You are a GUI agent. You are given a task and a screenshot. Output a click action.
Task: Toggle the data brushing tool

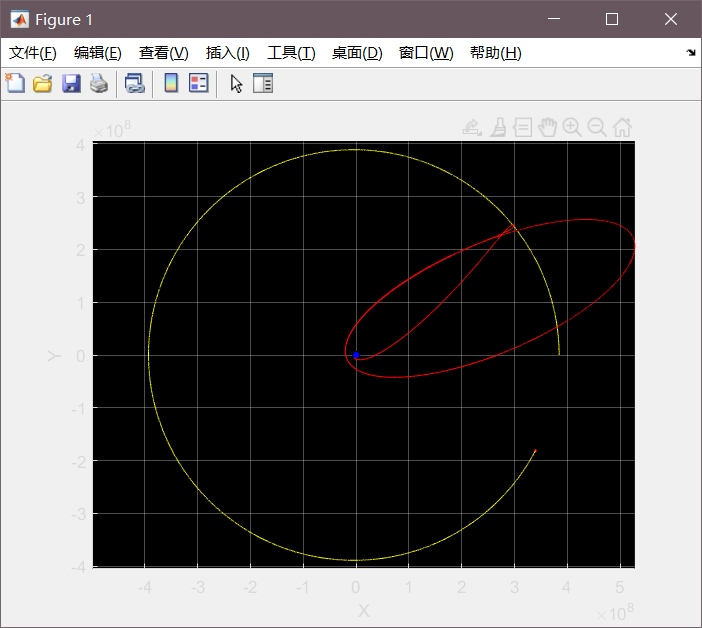(498, 128)
